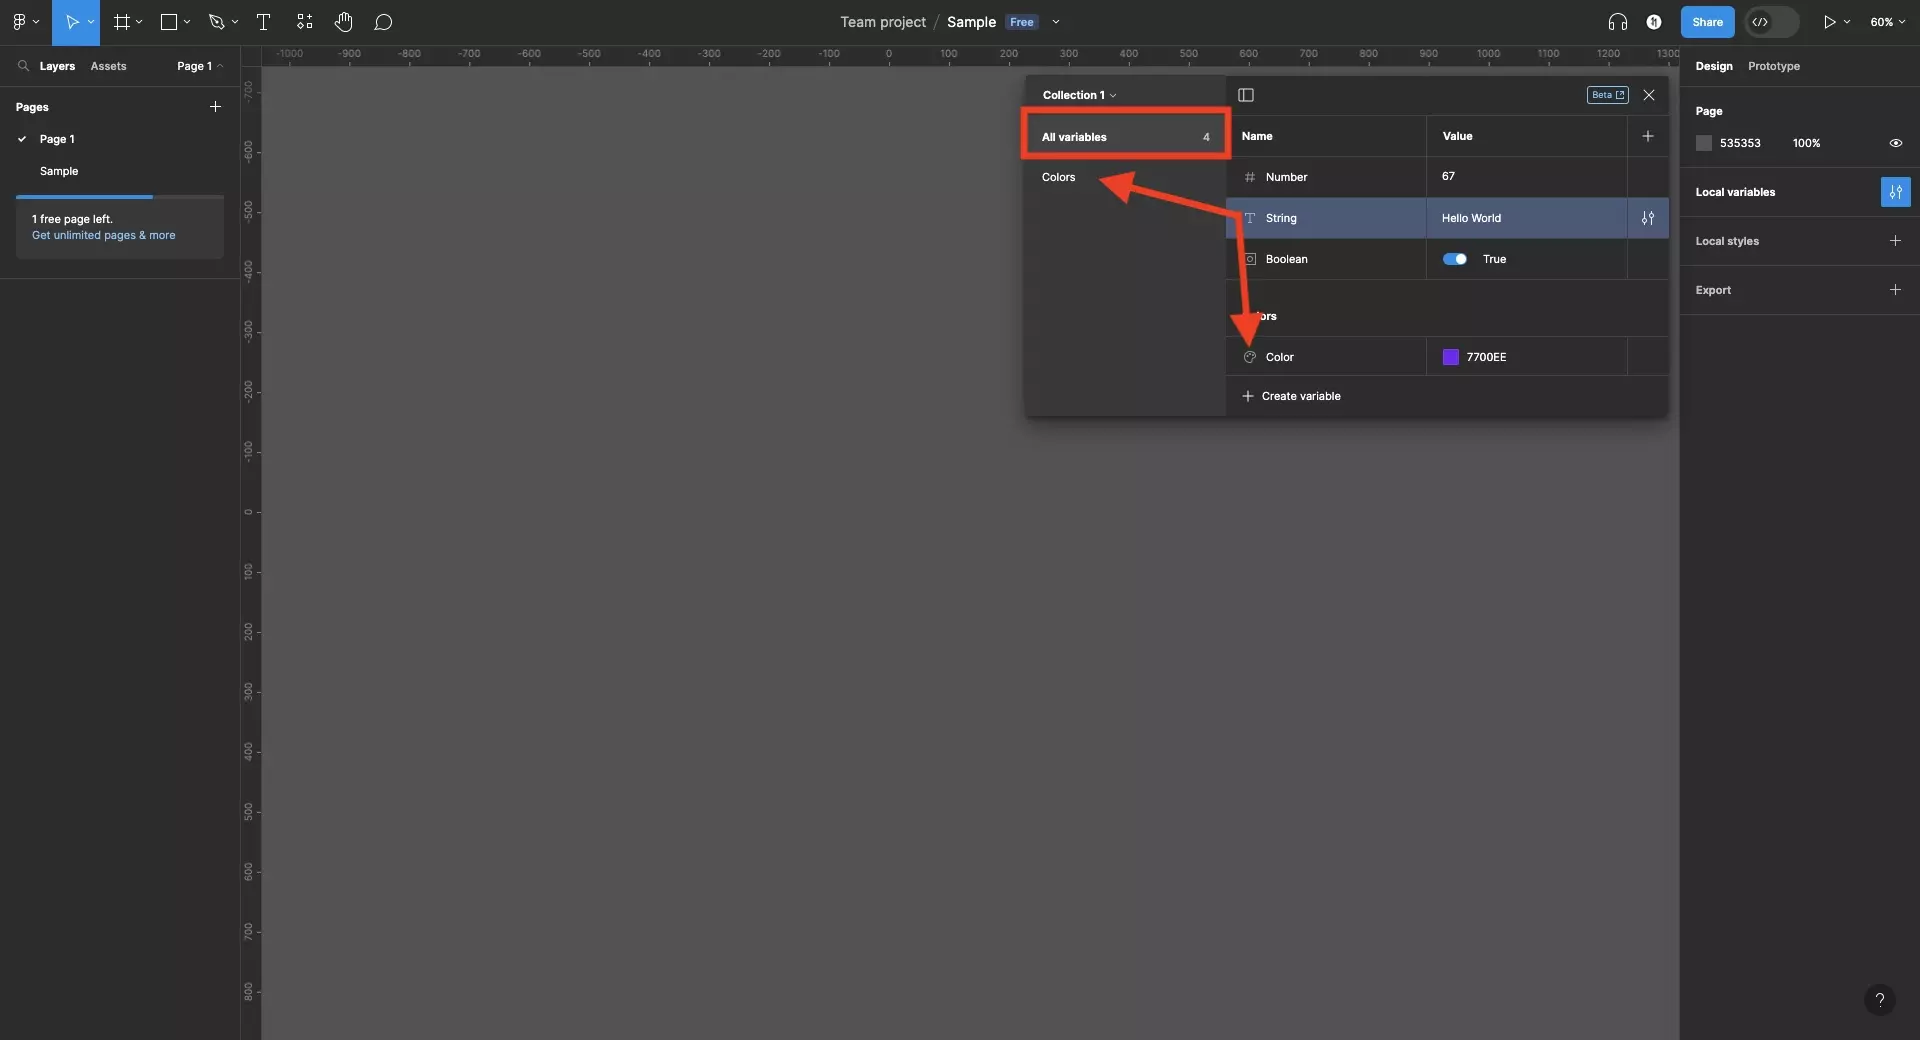1920x1040 pixels.
Task: Select the Rectangle shape tool
Action: pos(169,22)
